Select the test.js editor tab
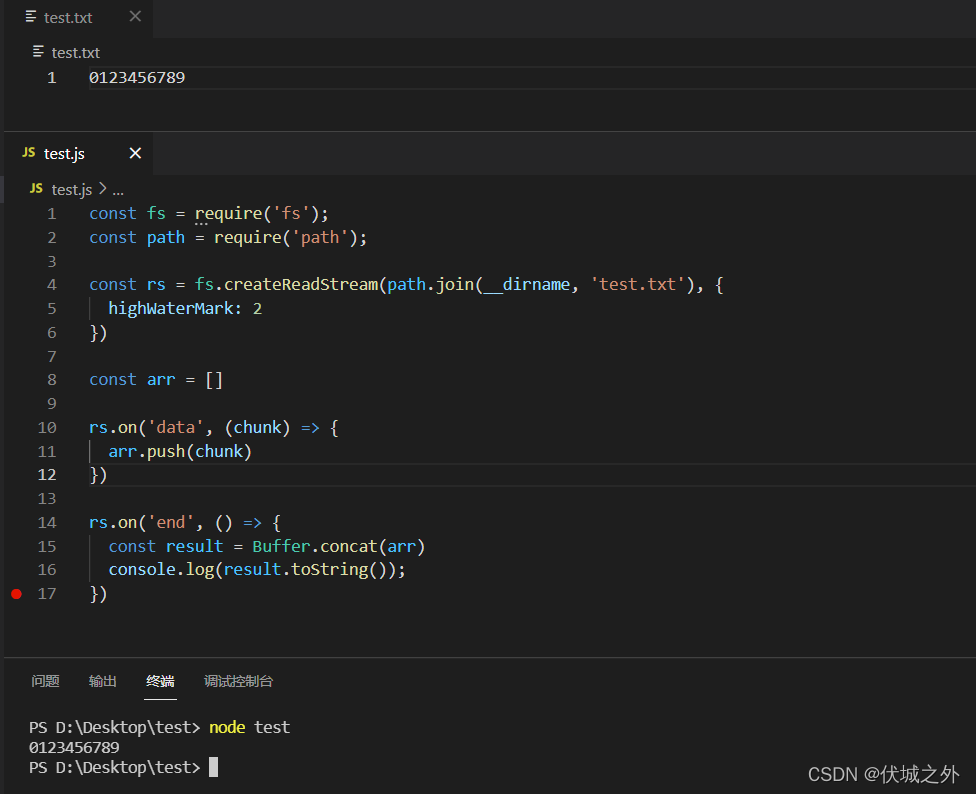Image resolution: width=976 pixels, height=794 pixels. pos(62,153)
